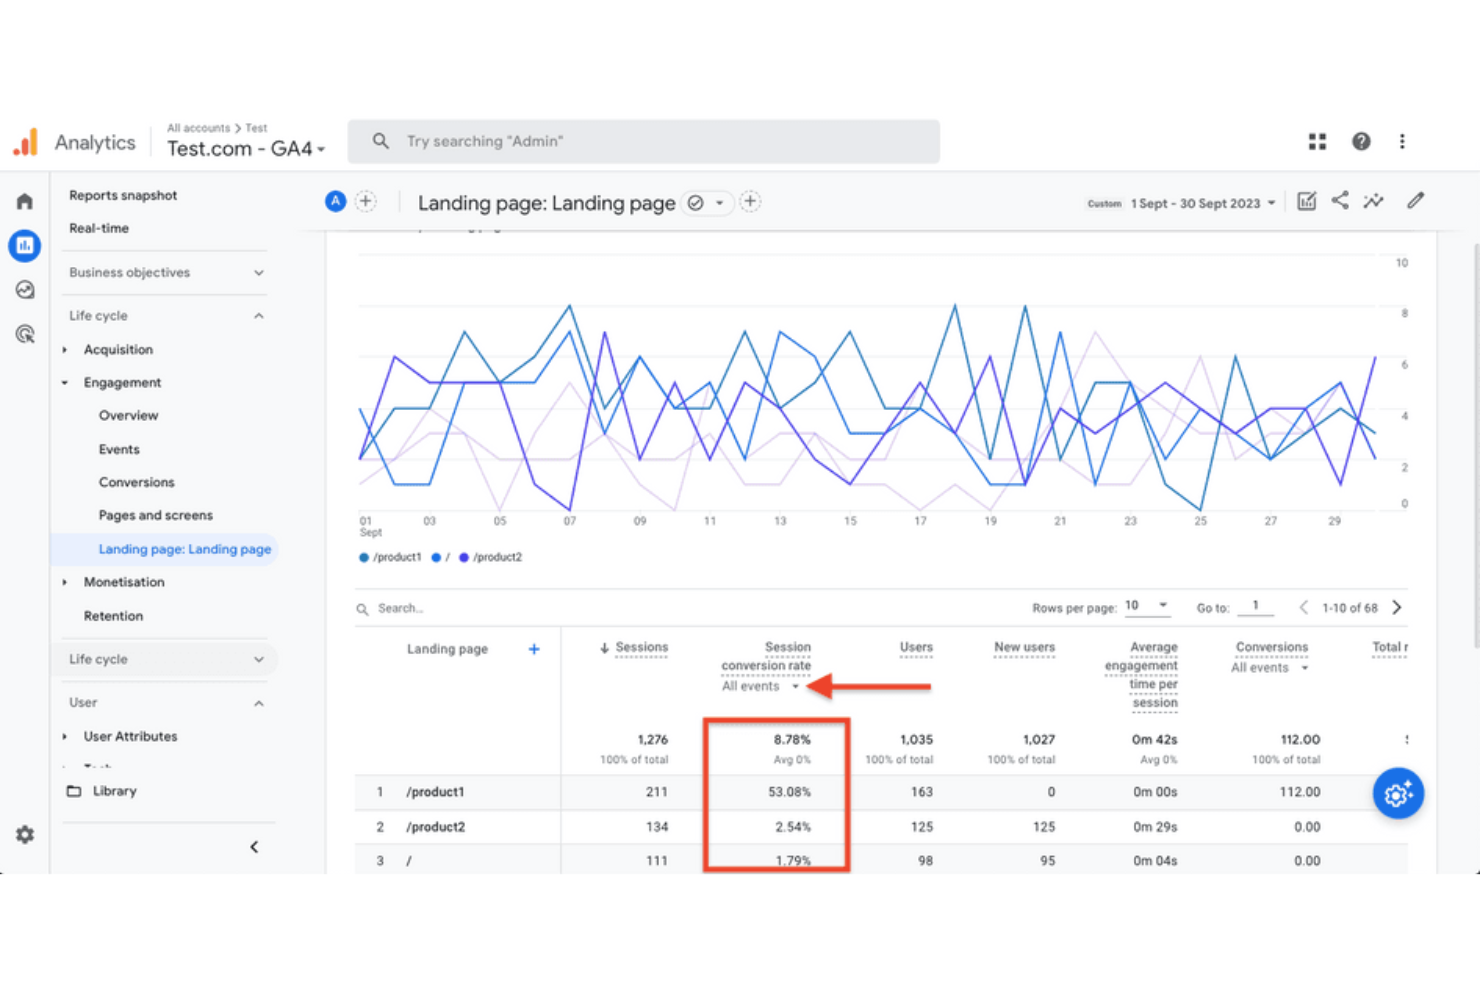Open Insights with the automated insights icon
Viewport: 1480px width, 987px height.
coord(1373,201)
